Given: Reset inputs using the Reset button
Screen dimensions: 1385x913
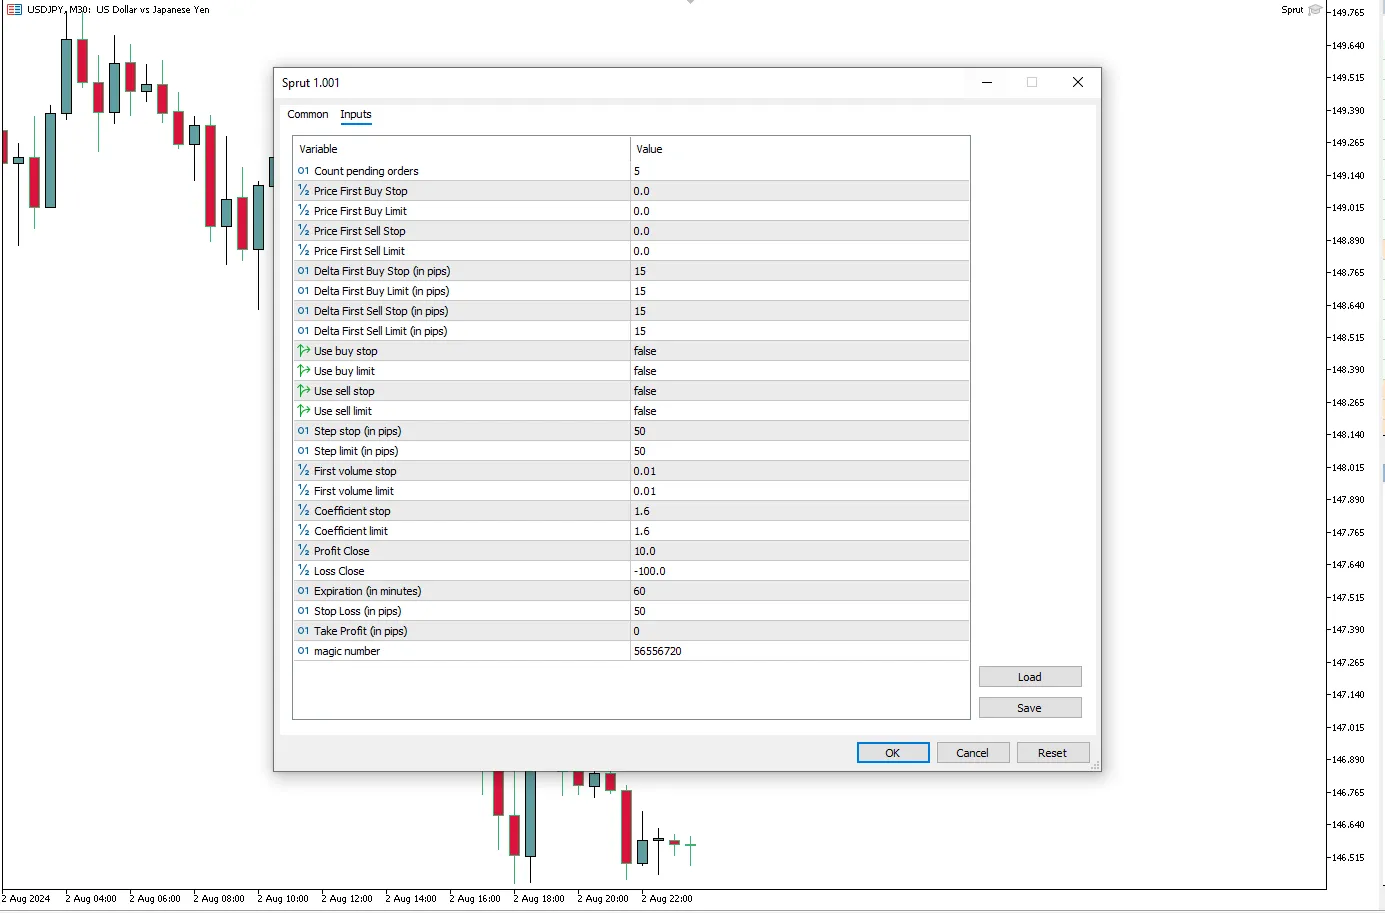Looking at the screenshot, I should (1052, 753).
